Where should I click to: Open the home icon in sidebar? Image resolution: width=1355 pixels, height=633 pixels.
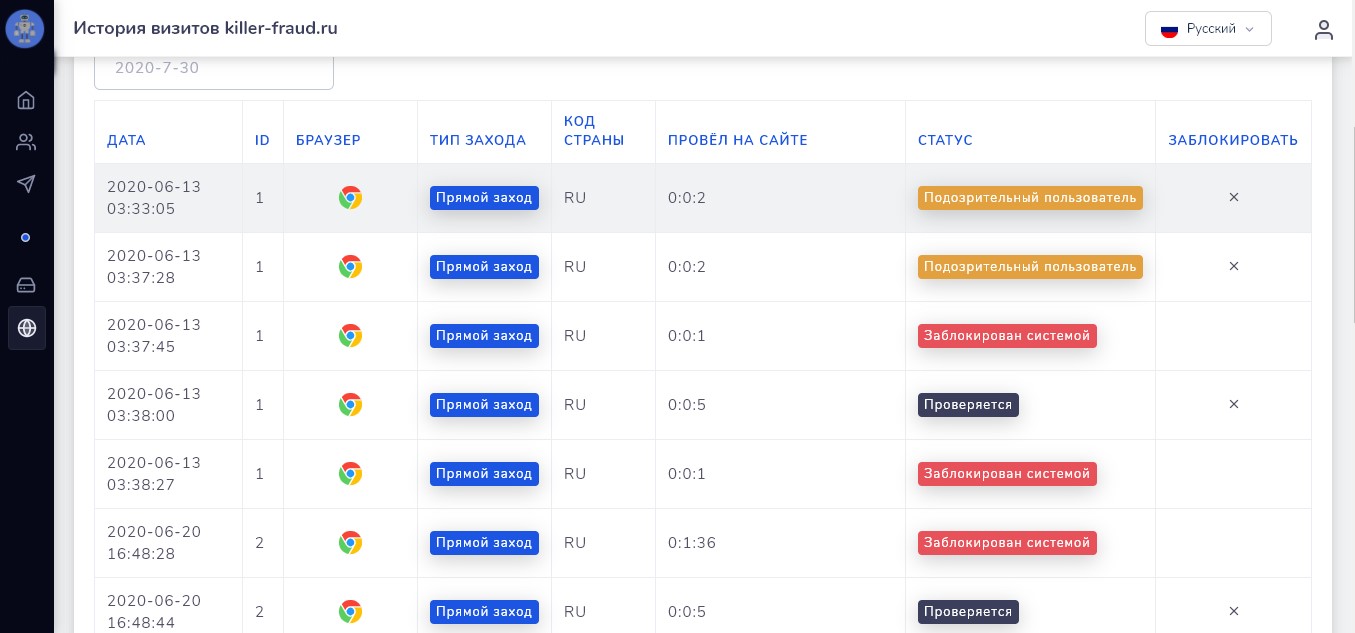[26, 100]
